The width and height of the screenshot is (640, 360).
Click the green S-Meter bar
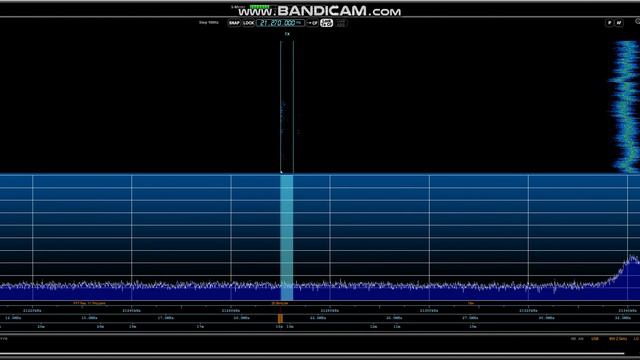[260, 7]
